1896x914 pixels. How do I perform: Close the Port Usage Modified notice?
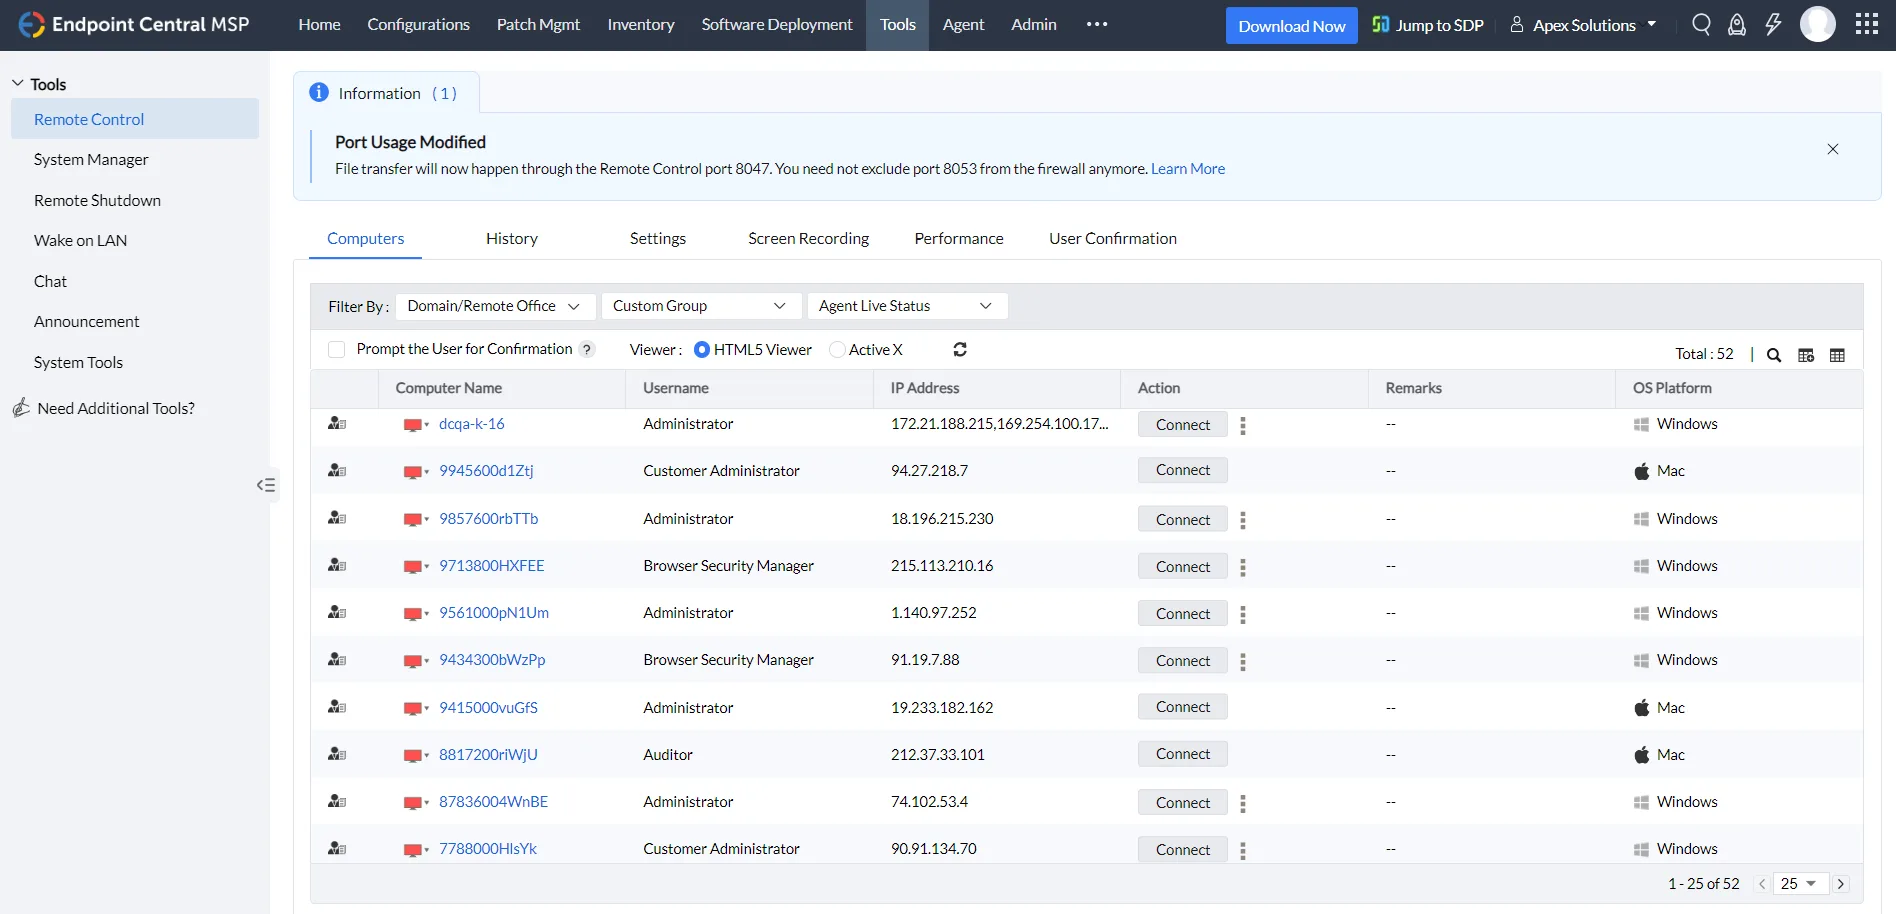[1833, 149]
